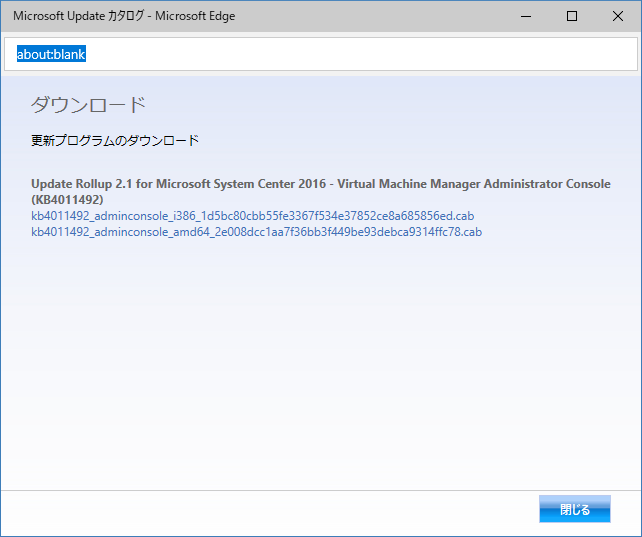Select the ダウンロード heading text
The height and width of the screenshot is (537, 642).
pyautogui.click(x=88, y=105)
